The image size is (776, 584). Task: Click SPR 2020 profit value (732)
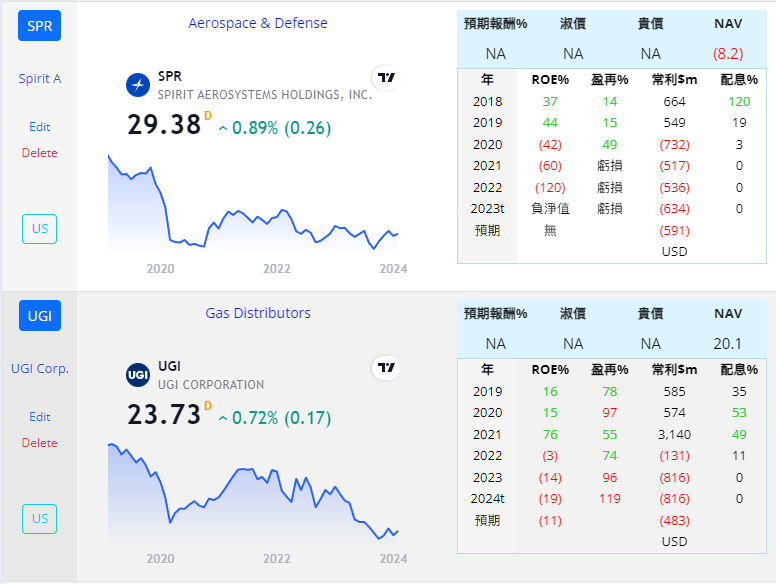675,145
